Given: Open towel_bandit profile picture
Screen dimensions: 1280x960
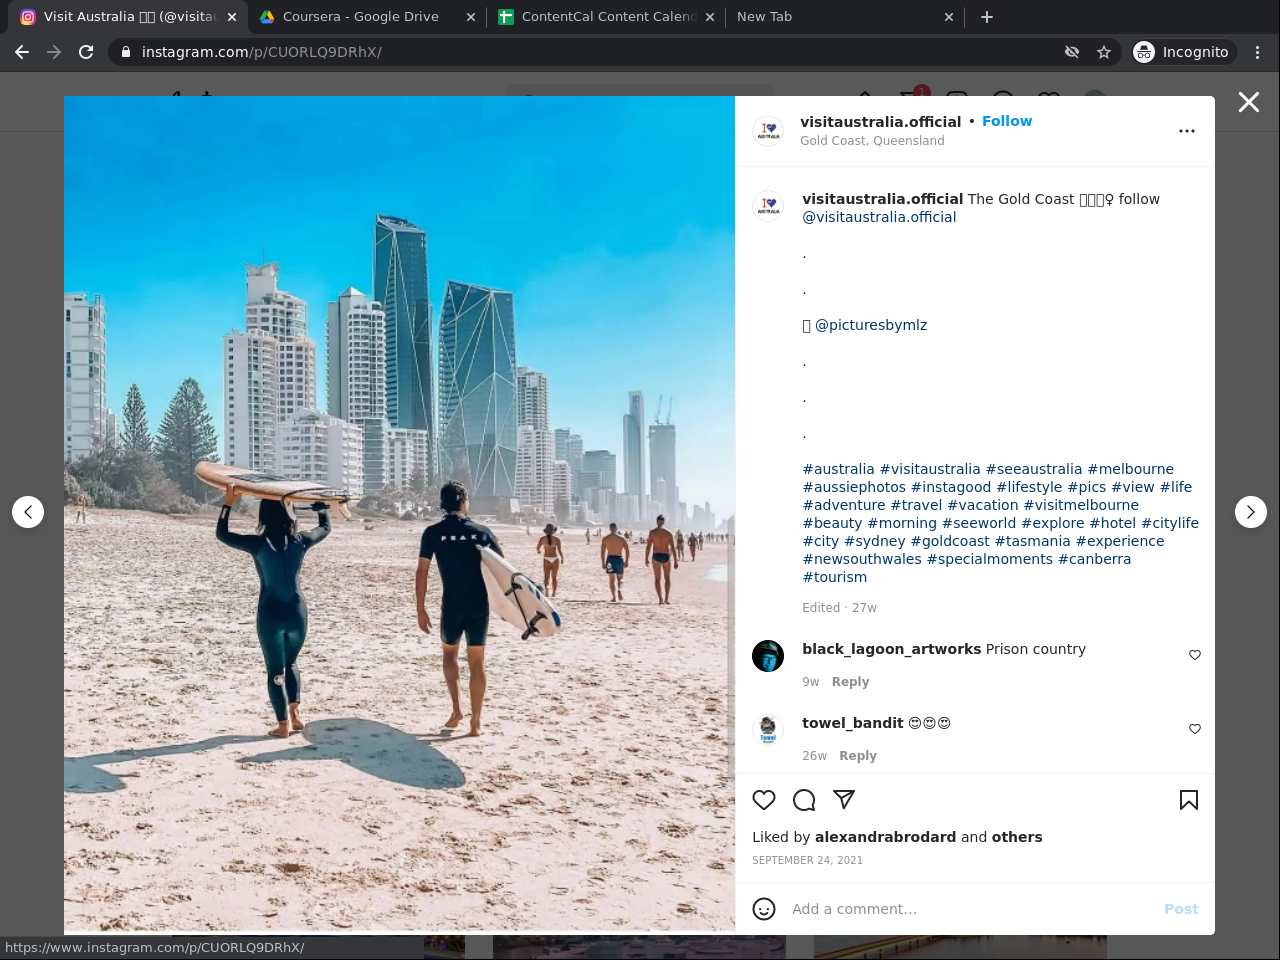Looking at the screenshot, I should pyautogui.click(x=768, y=730).
